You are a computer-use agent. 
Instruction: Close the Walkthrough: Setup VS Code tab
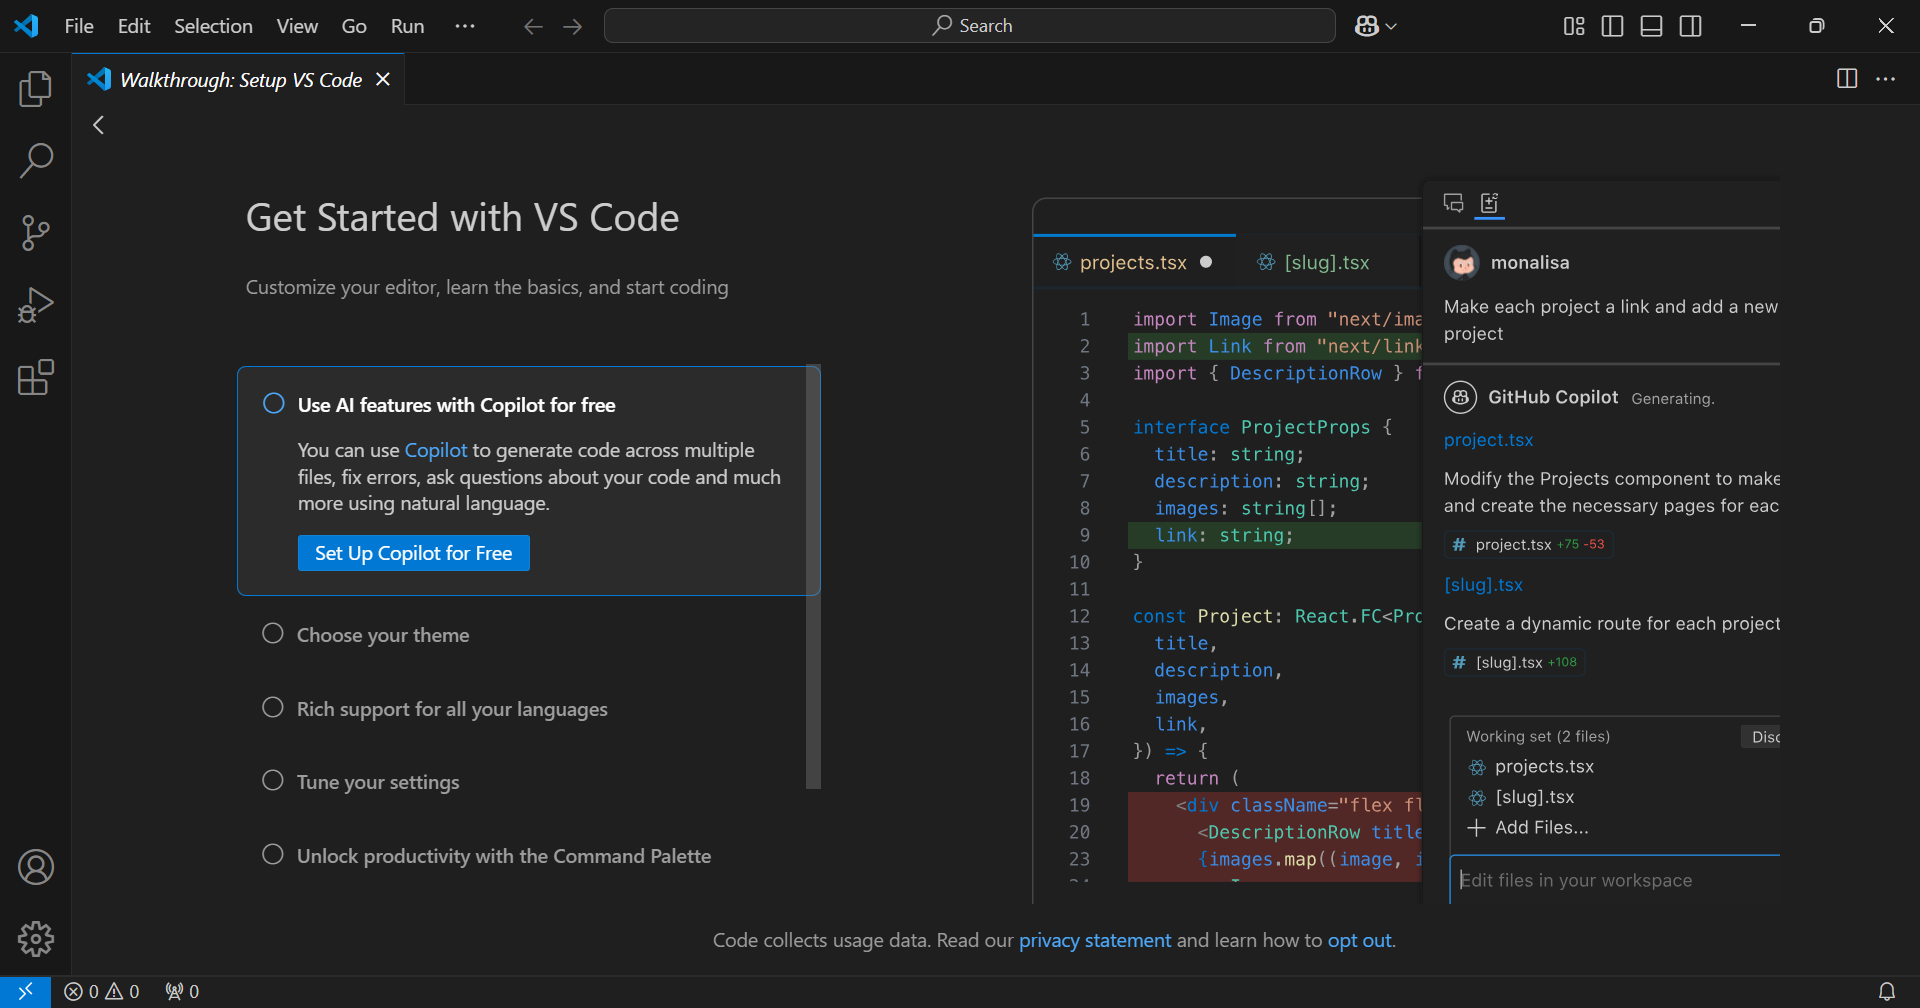pos(383,80)
